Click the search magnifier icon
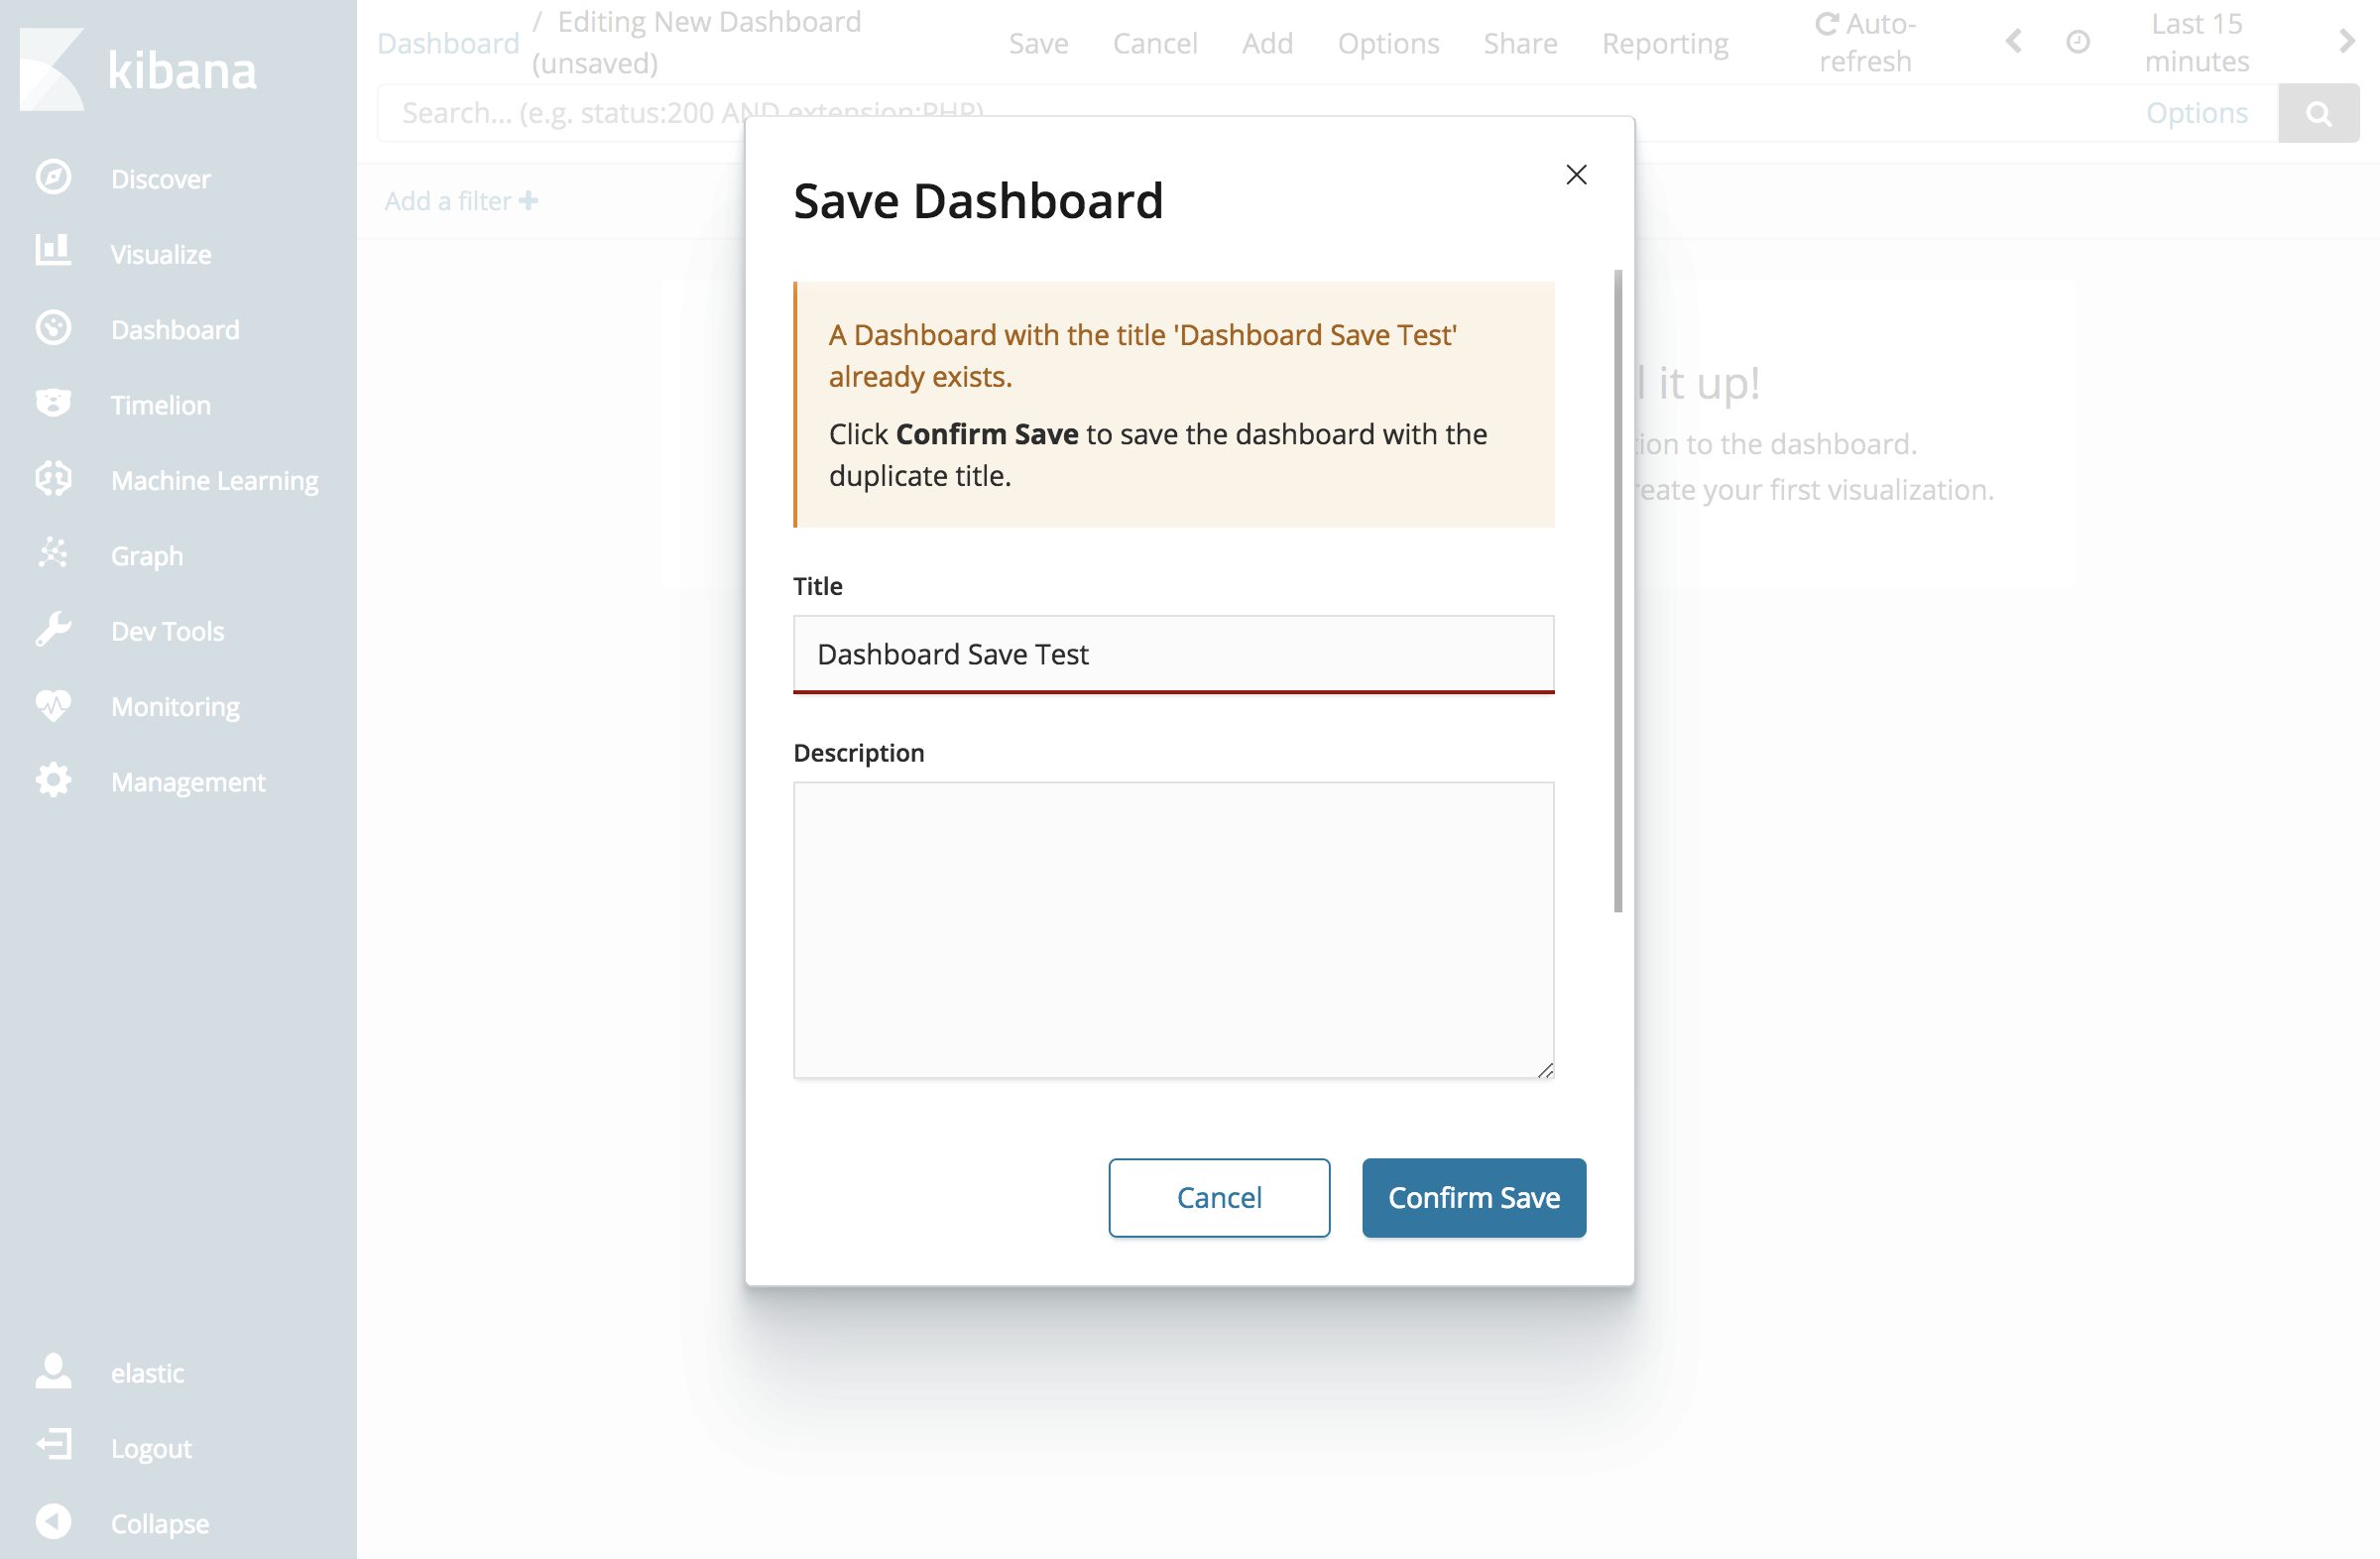The width and height of the screenshot is (2380, 1559). tap(2318, 112)
